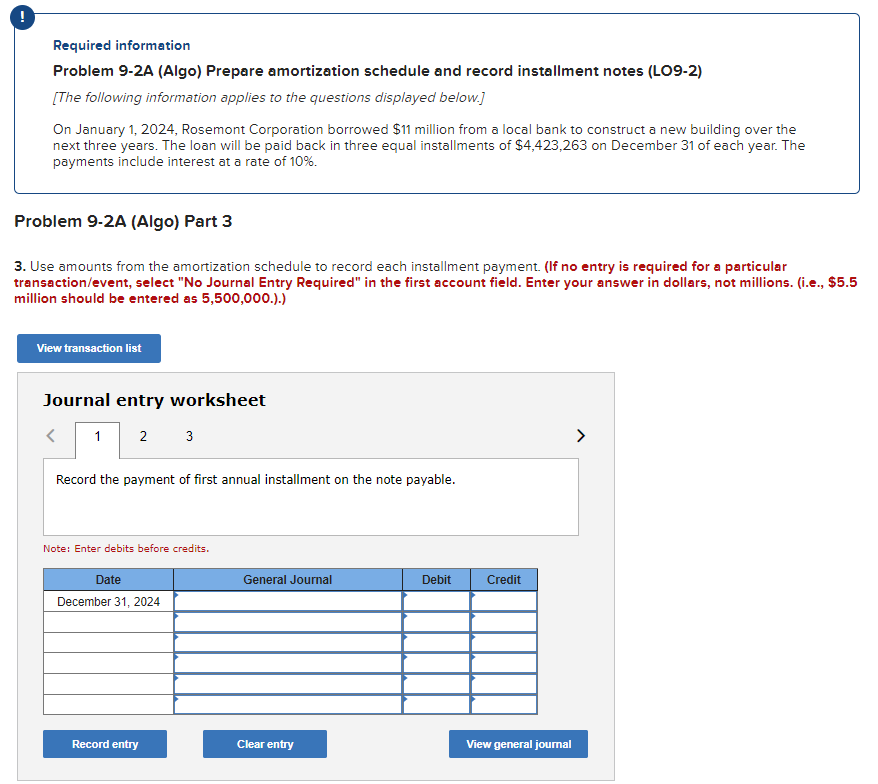This screenshot has height=784, width=878.
Task: Select the December 31, 2024 date cell
Action: [x=107, y=601]
